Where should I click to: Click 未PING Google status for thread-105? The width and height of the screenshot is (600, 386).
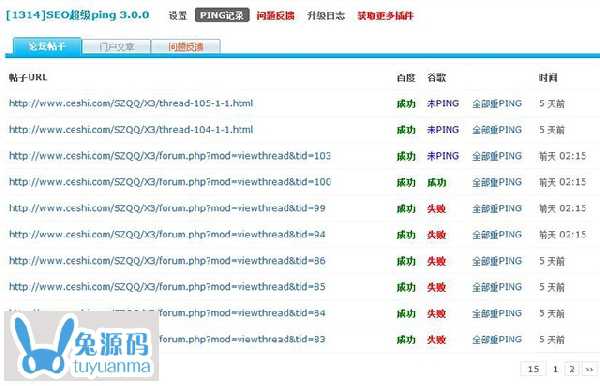(x=443, y=104)
